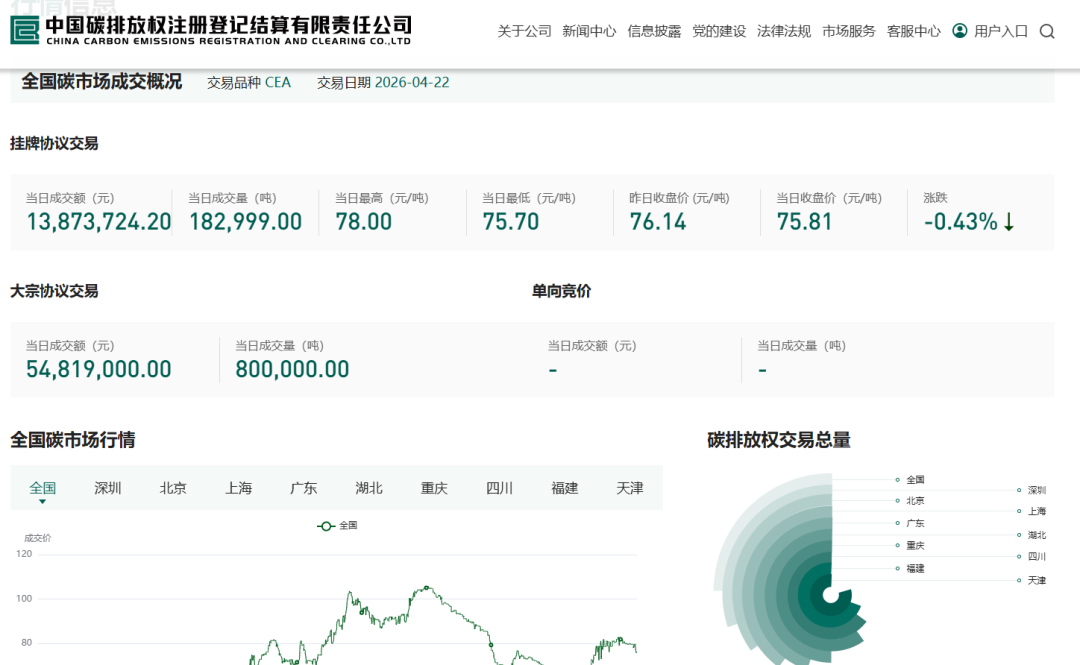Screen dimensions: 1080x665
Task: Switch to the 深圳 market tab
Action: click(108, 488)
